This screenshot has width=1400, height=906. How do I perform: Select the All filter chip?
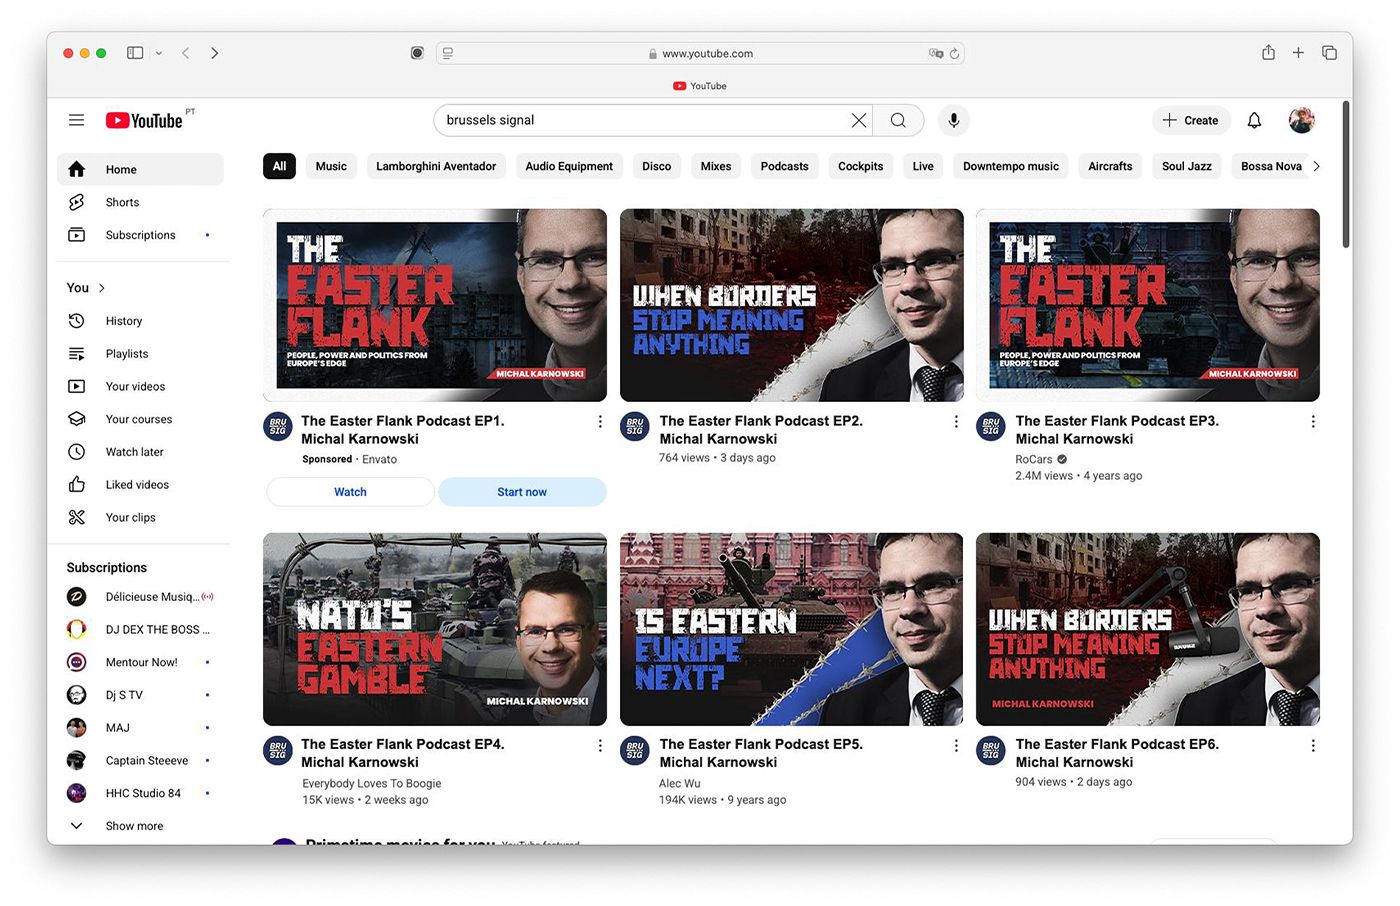pyautogui.click(x=280, y=166)
